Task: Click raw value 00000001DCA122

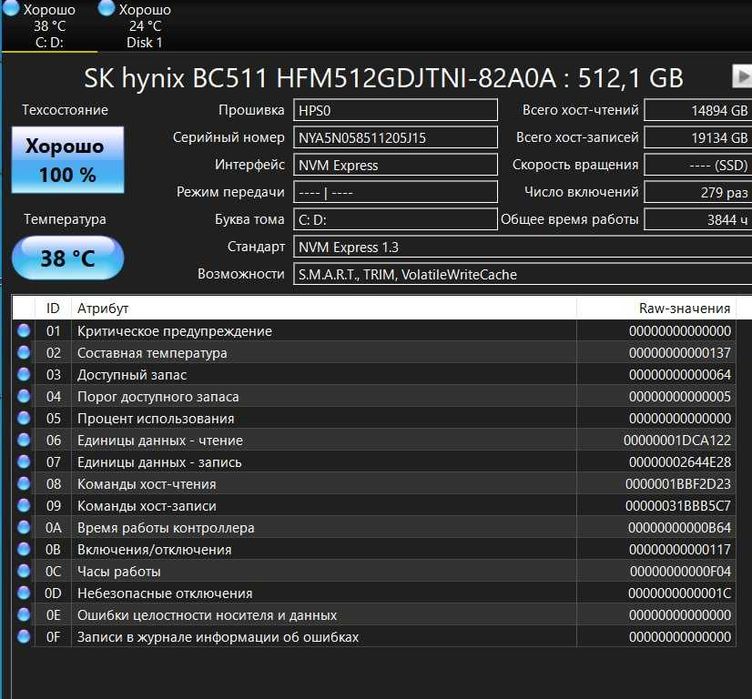Action: coord(677,440)
